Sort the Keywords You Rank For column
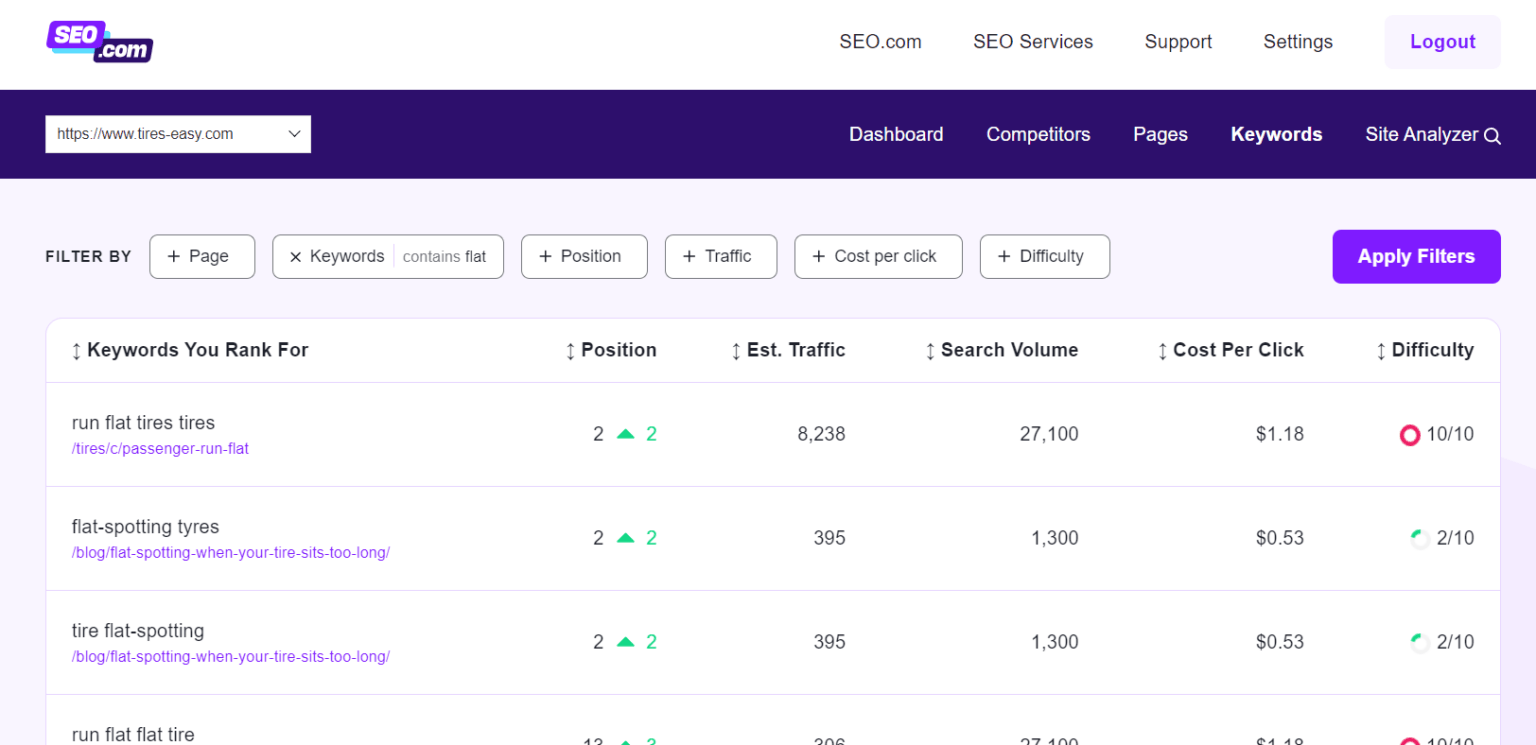Viewport: 1536px width, 745px height. click(189, 350)
